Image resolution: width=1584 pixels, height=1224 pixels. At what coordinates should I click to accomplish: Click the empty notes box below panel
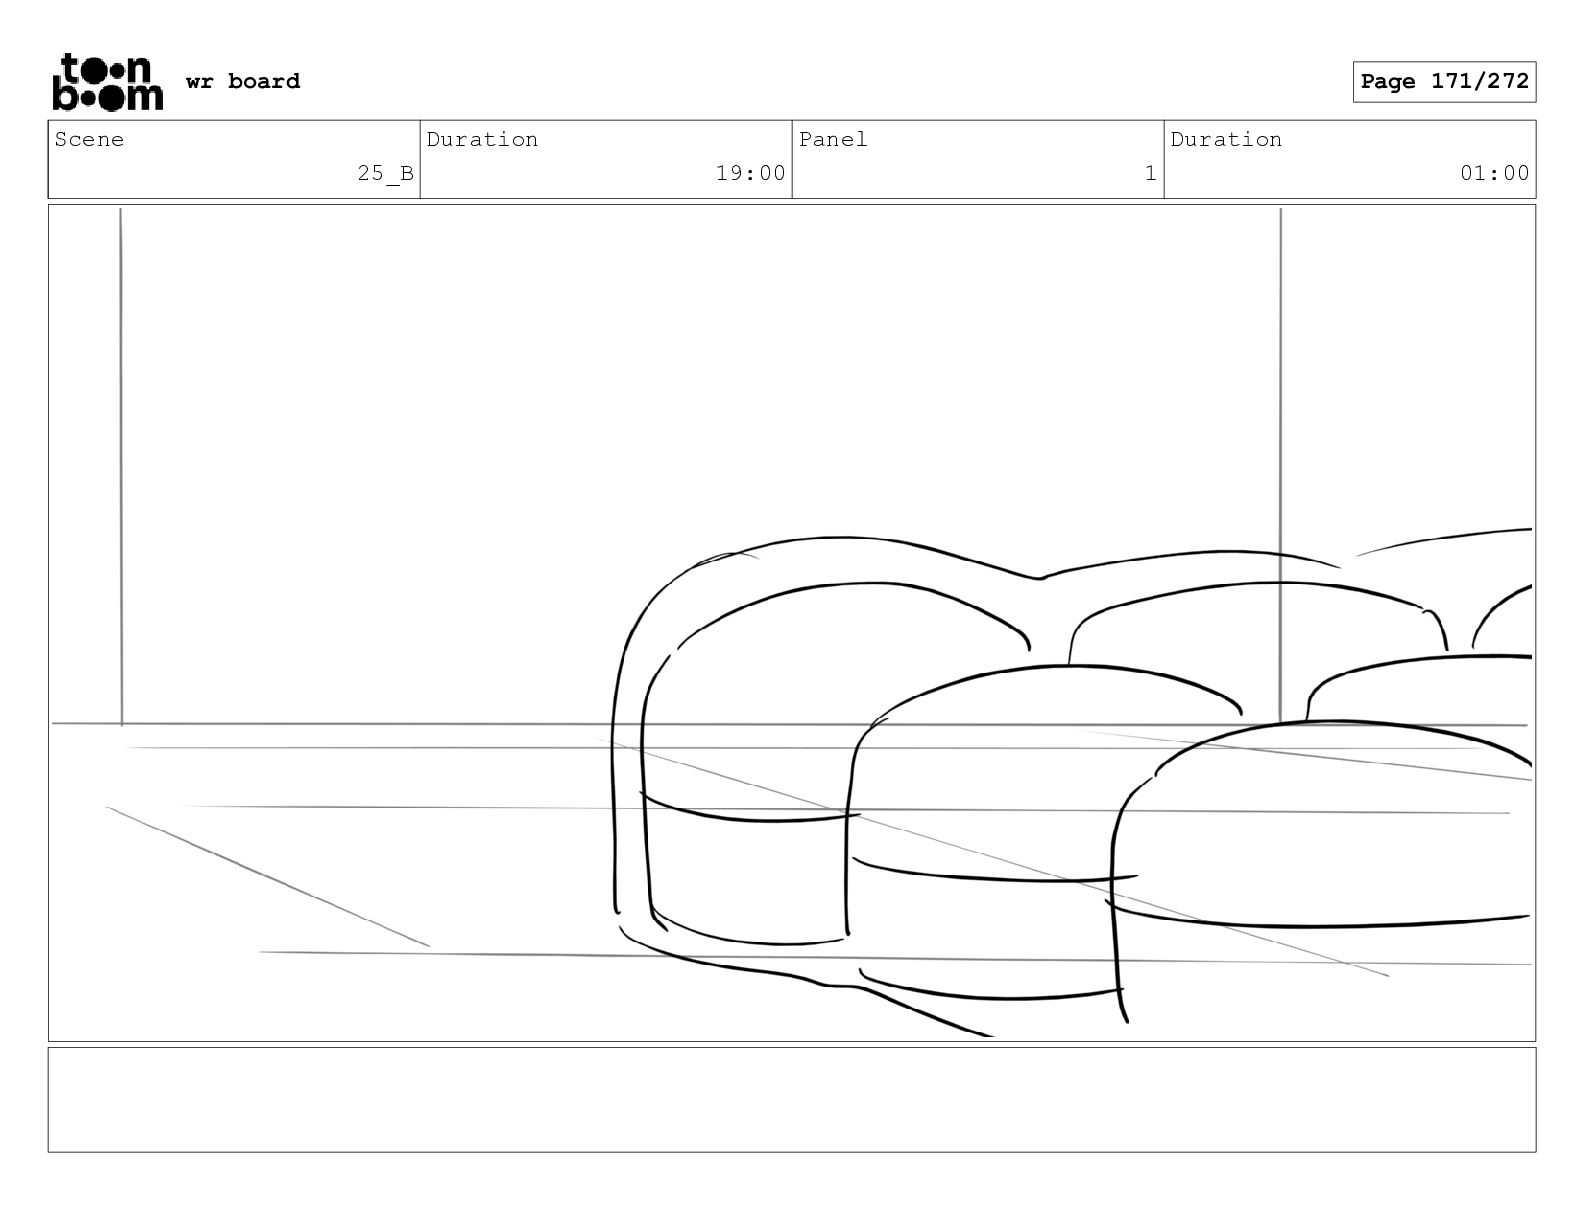click(792, 1100)
